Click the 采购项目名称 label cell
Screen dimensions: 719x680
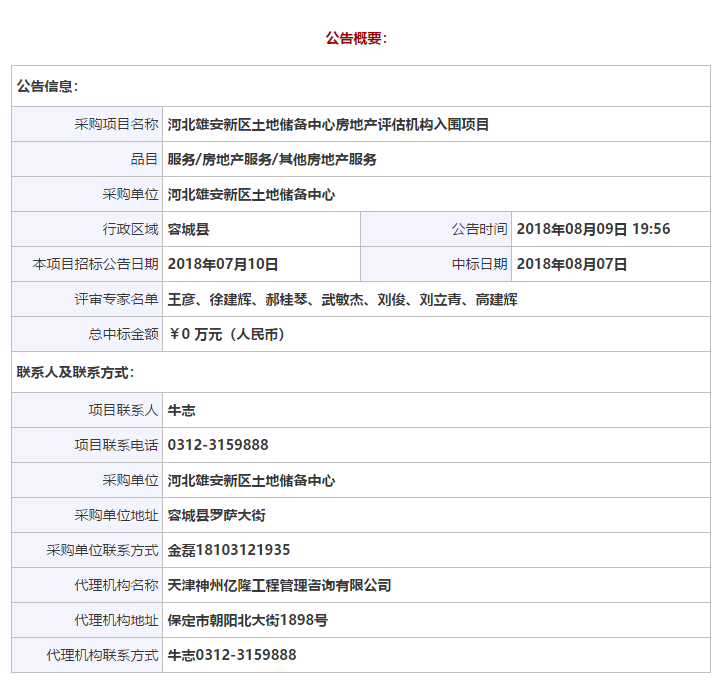[x=116, y=125]
